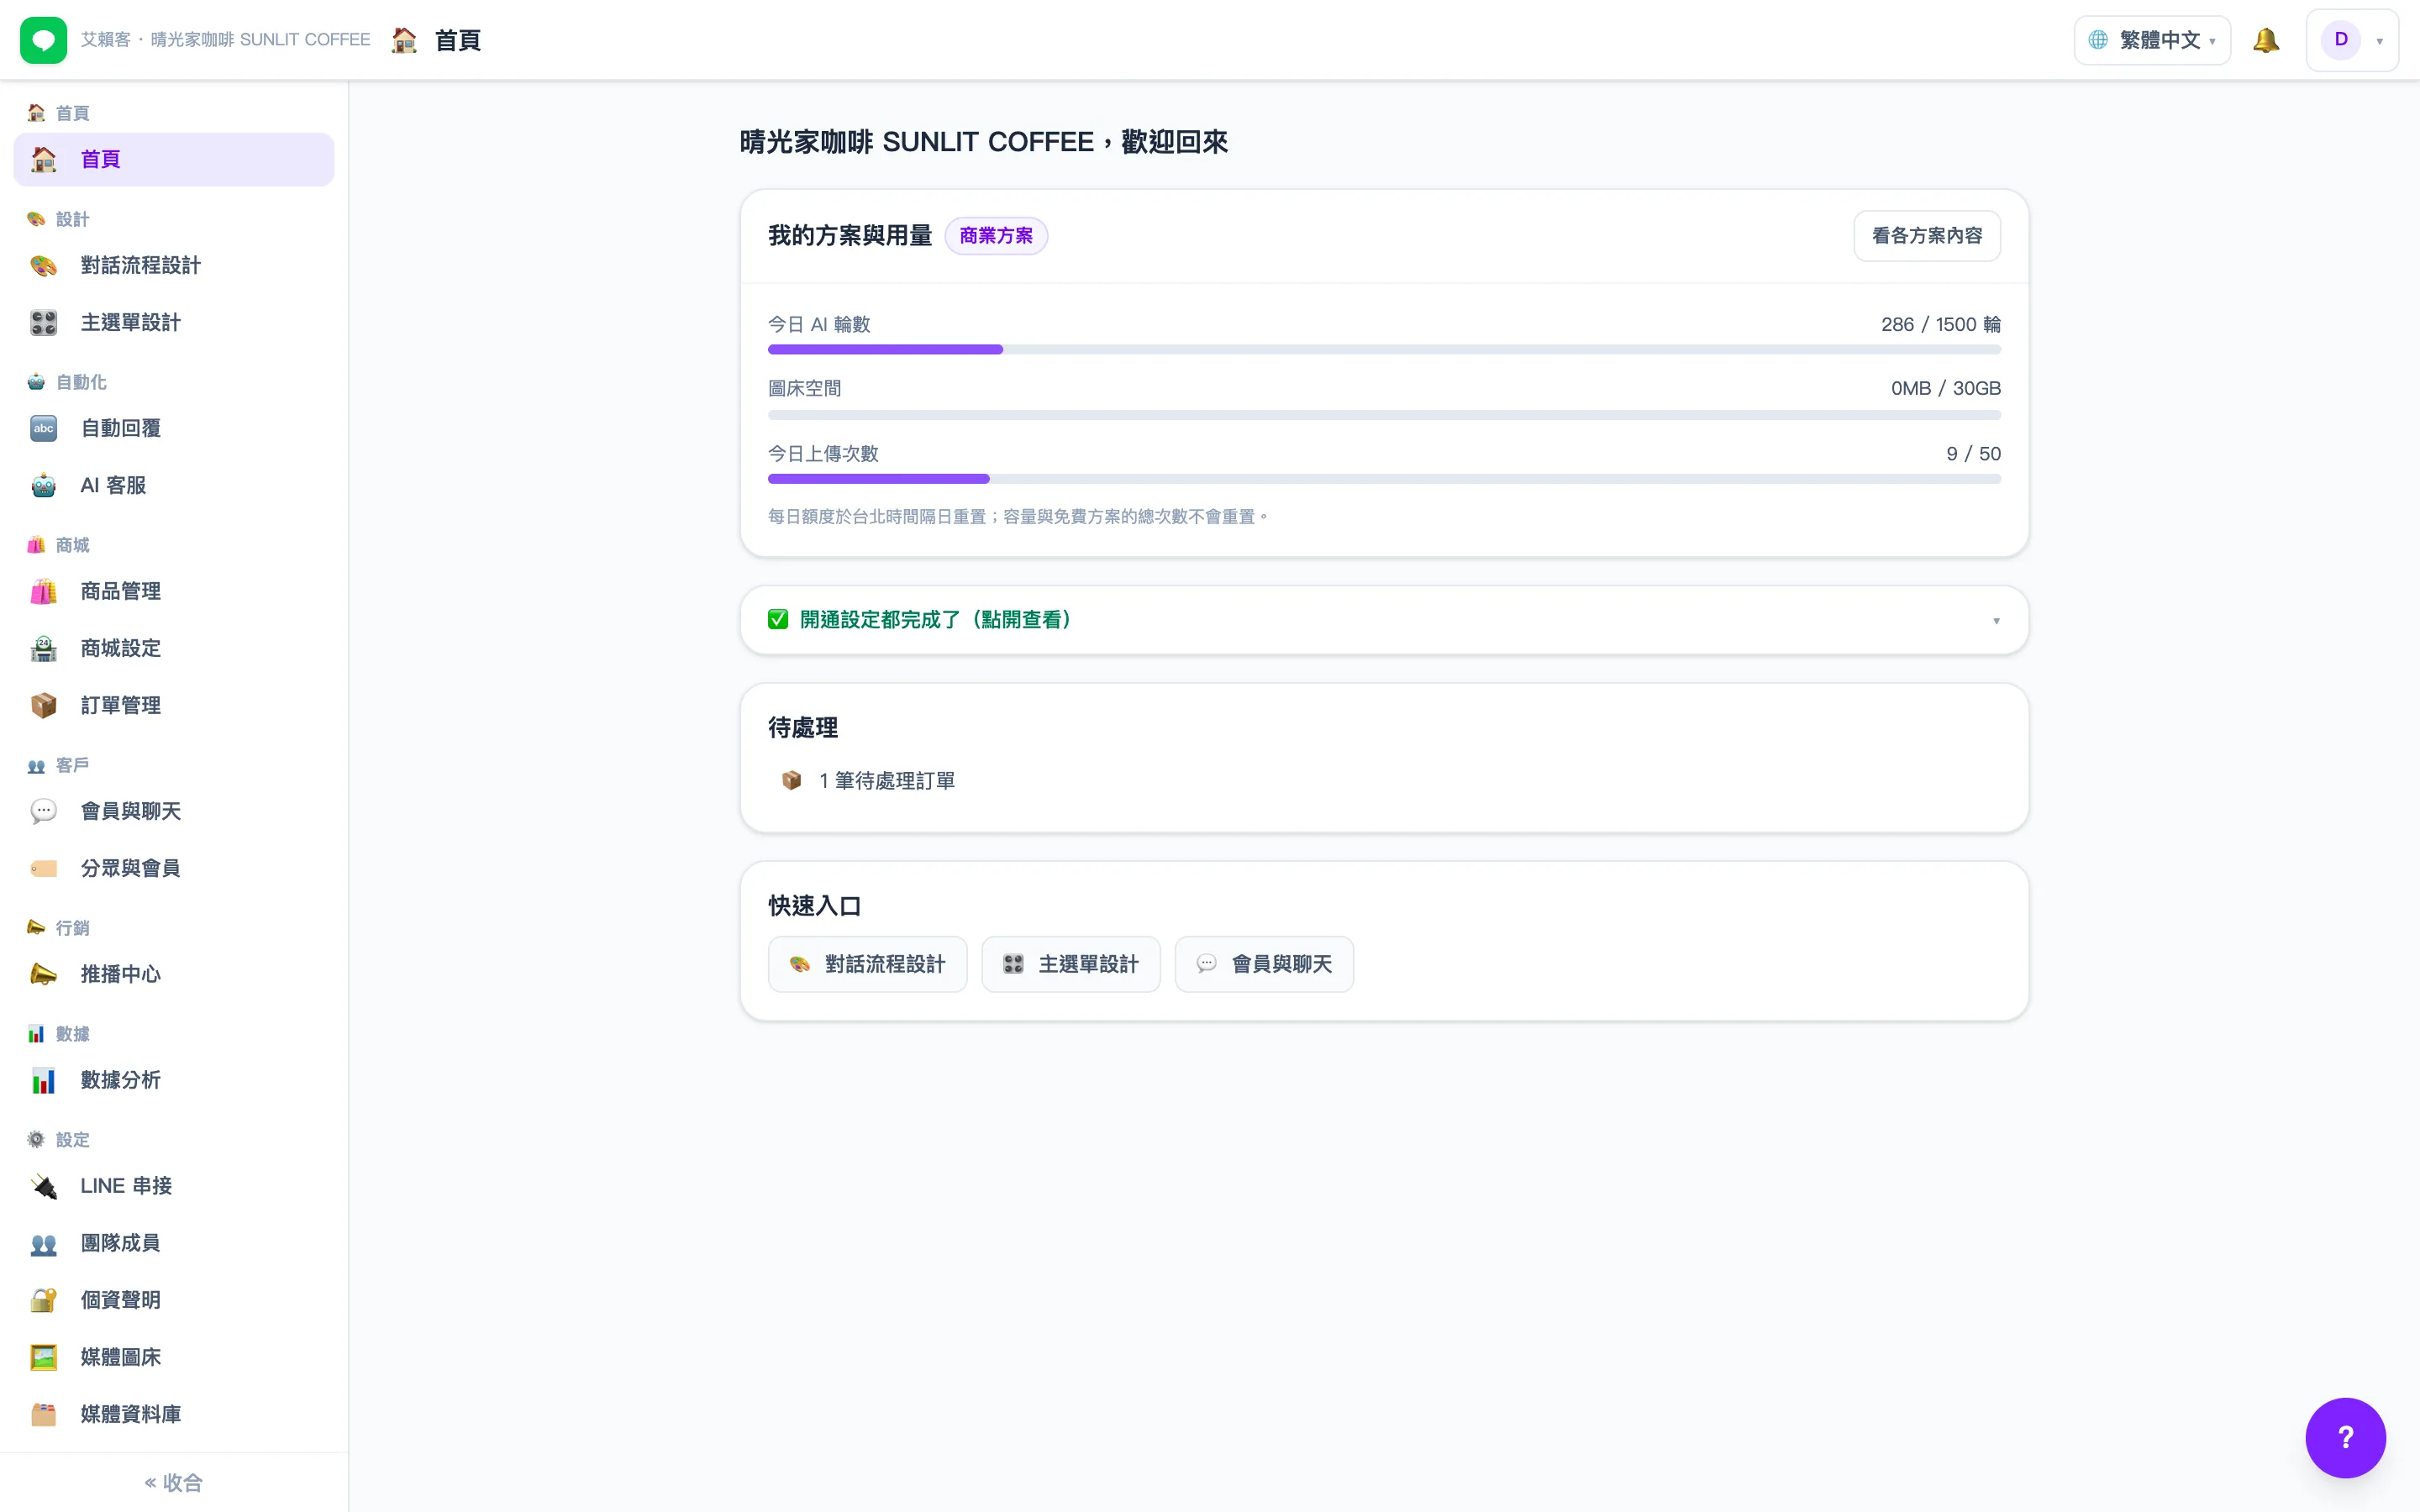The width and height of the screenshot is (2420, 1512).
Task: Navigate to AI 客服
Action: click(x=174, y=485)
